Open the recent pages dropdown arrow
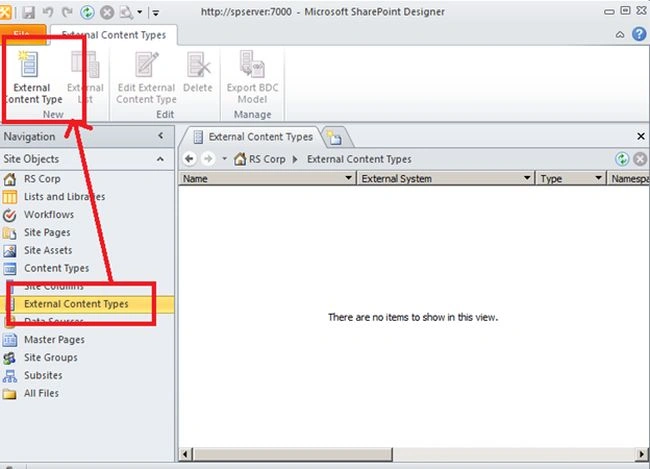 [x=224, y=158]
